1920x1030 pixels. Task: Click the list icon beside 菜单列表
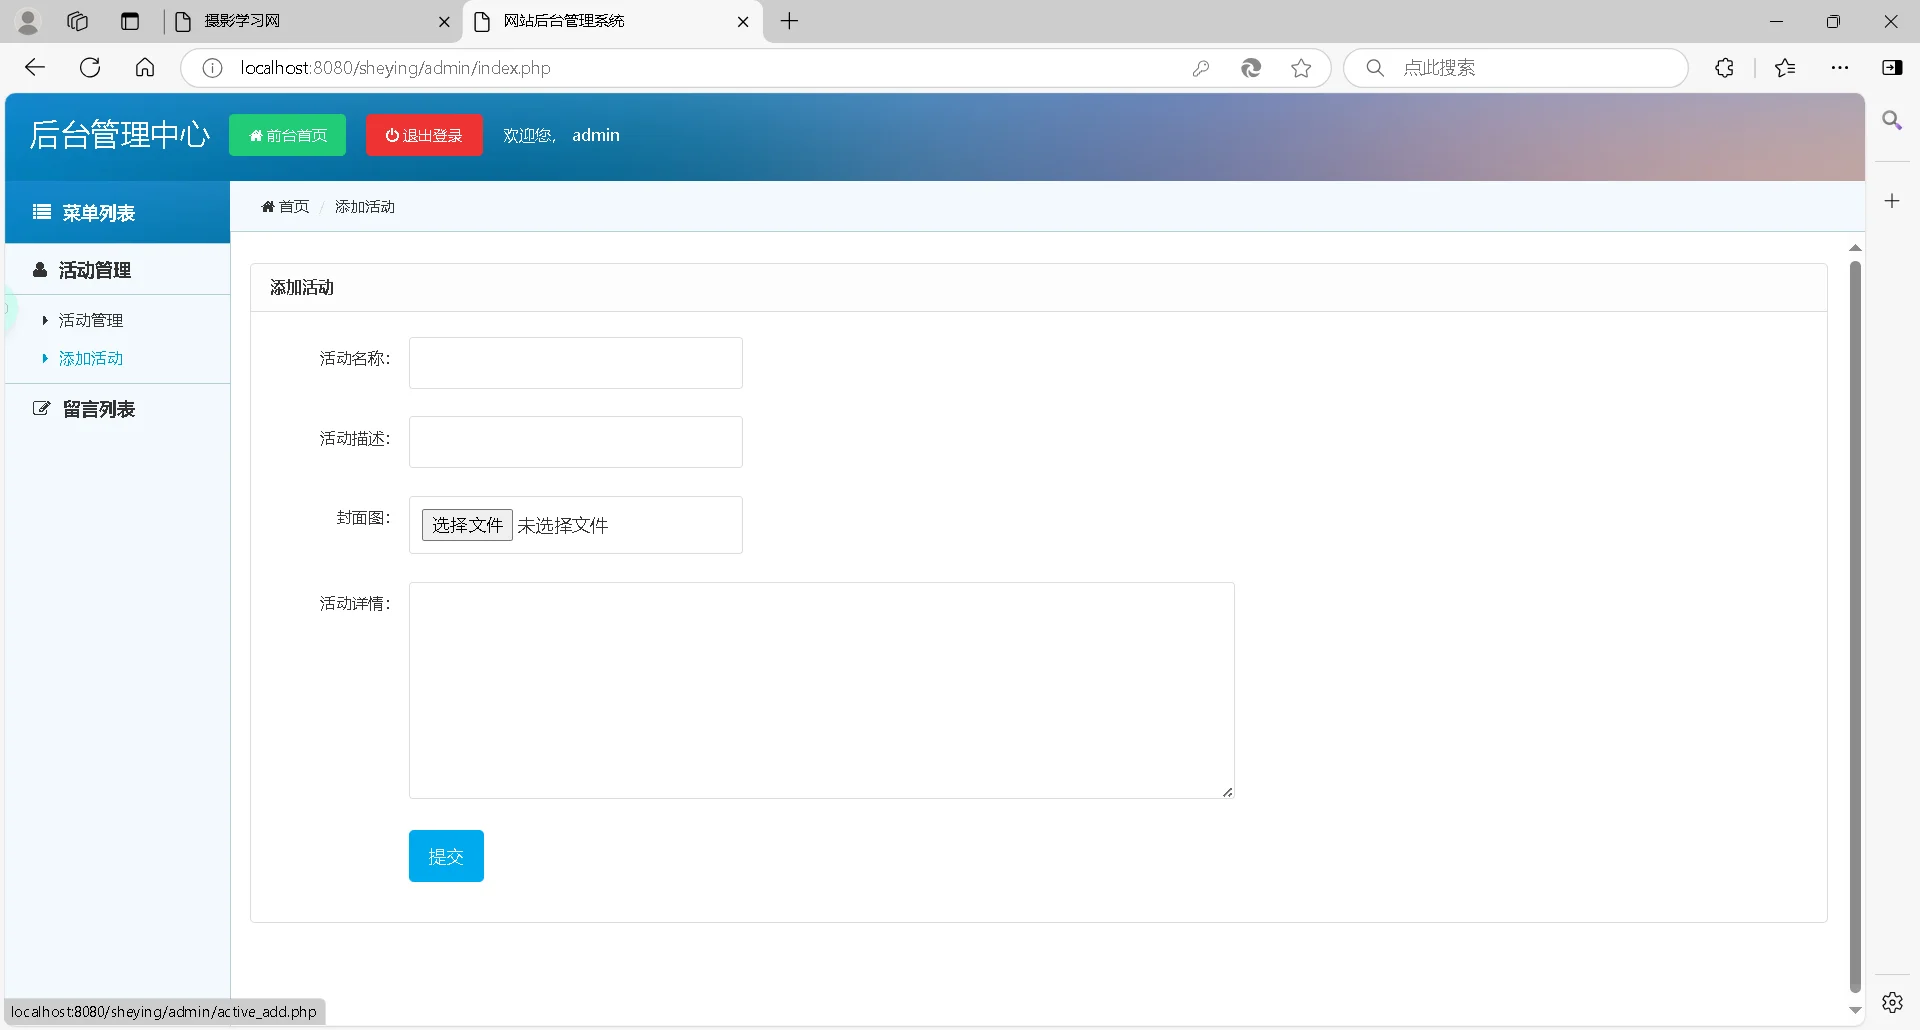point(40,212)
